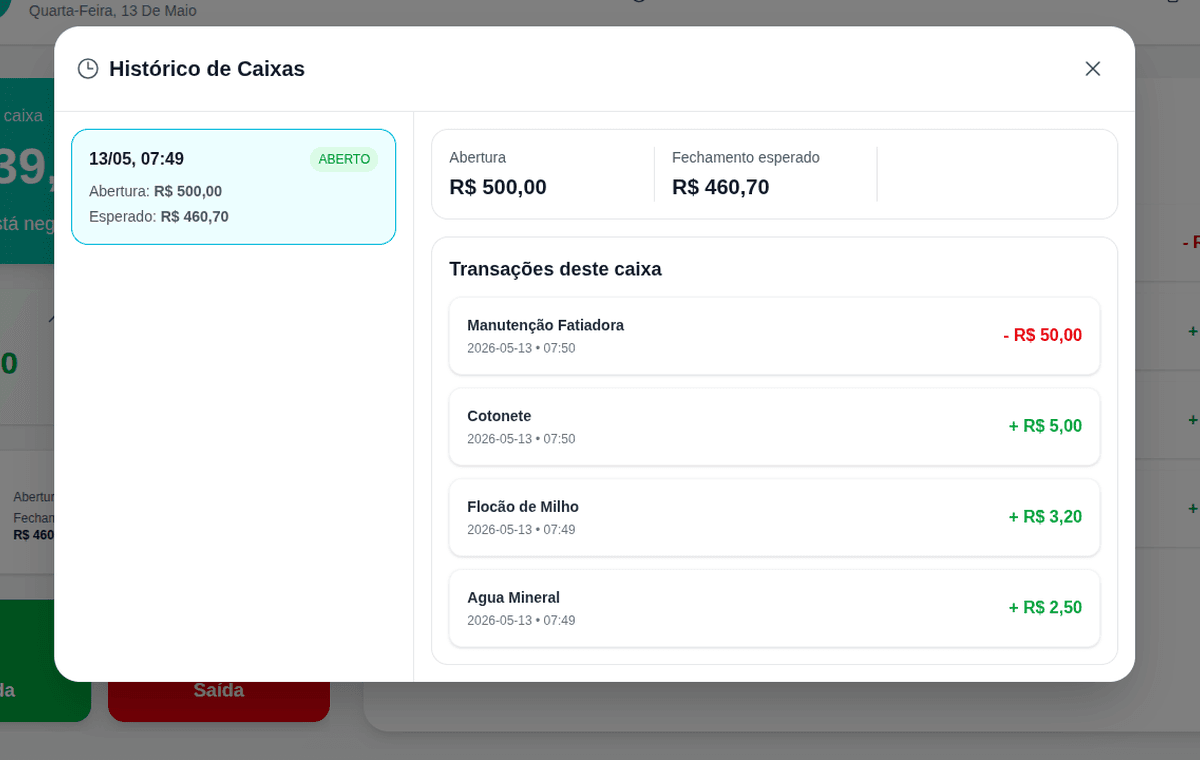Image resolution: width=1200 pixels, height=760 pixels.
Task: Click the Abertura R$ 500,00 summary value
Action: (x=498, y=187)
